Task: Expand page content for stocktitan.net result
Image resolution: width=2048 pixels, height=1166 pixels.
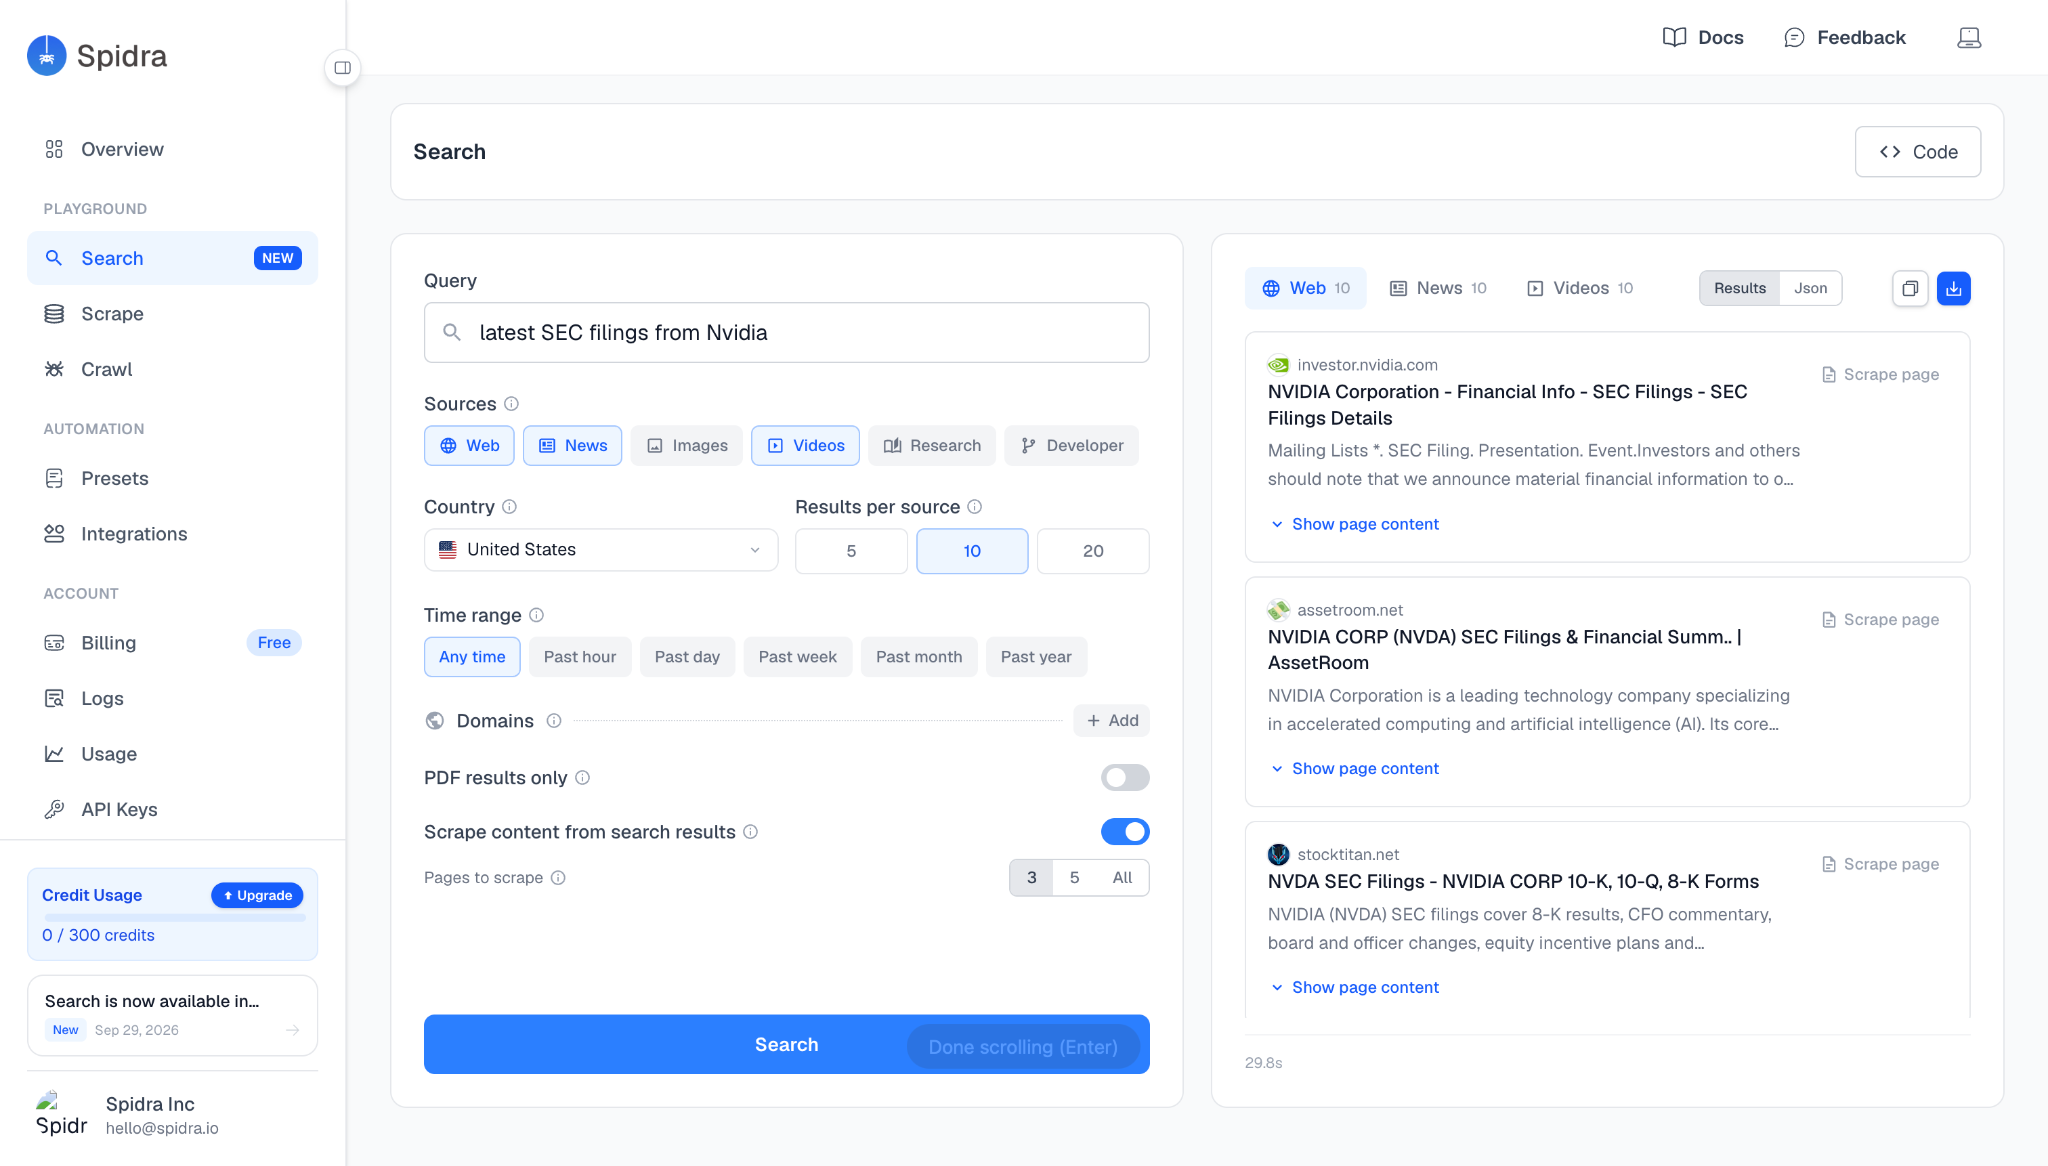Action: pos(1354,987)
